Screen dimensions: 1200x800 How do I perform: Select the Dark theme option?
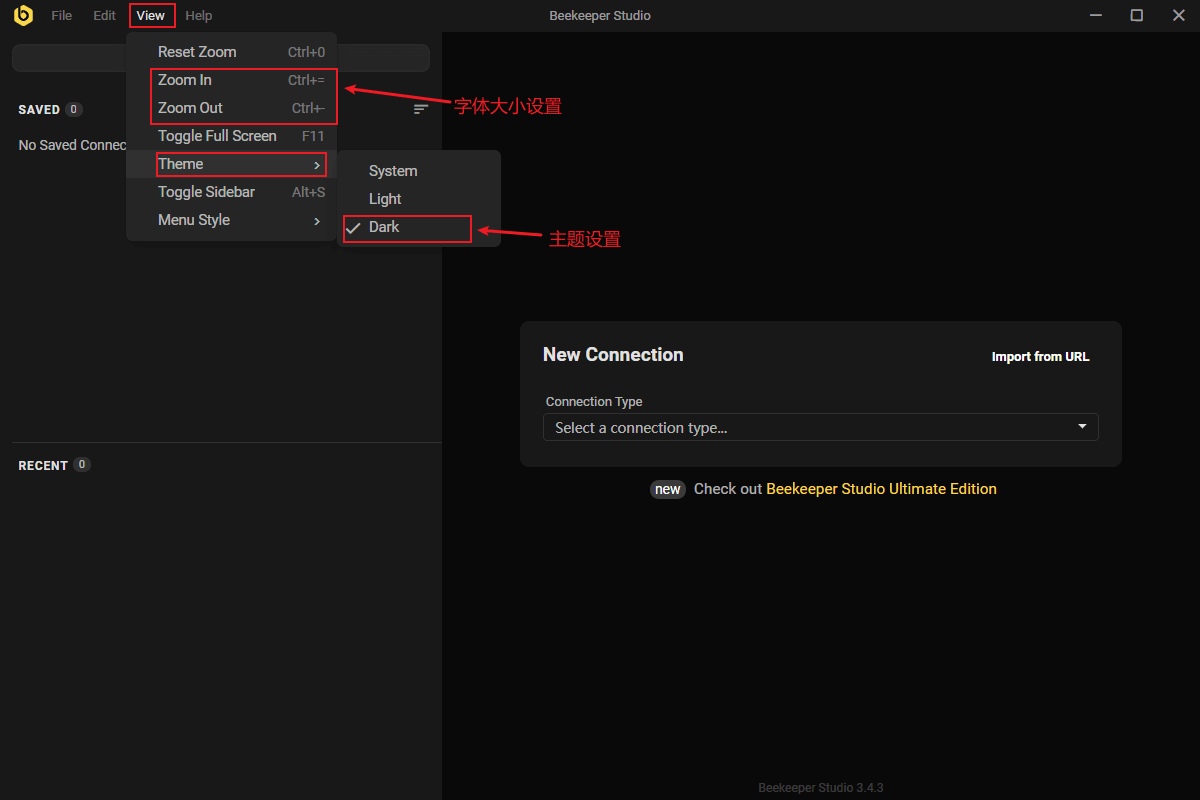(384, 227)
